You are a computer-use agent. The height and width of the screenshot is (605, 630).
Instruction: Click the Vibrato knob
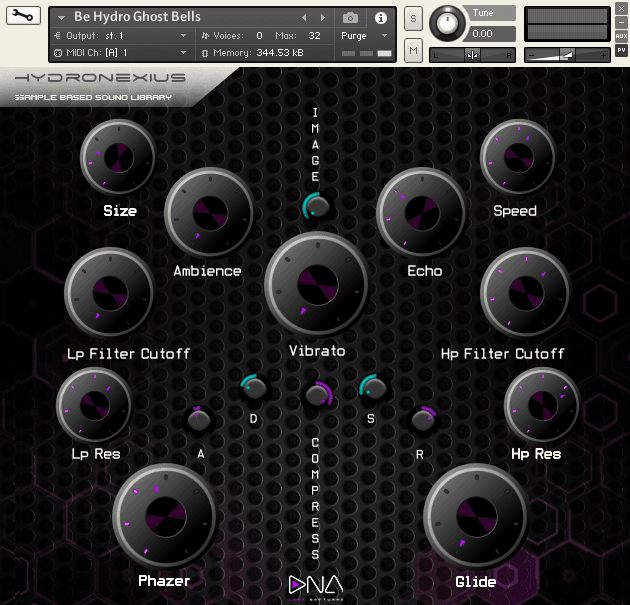point(317,284)
